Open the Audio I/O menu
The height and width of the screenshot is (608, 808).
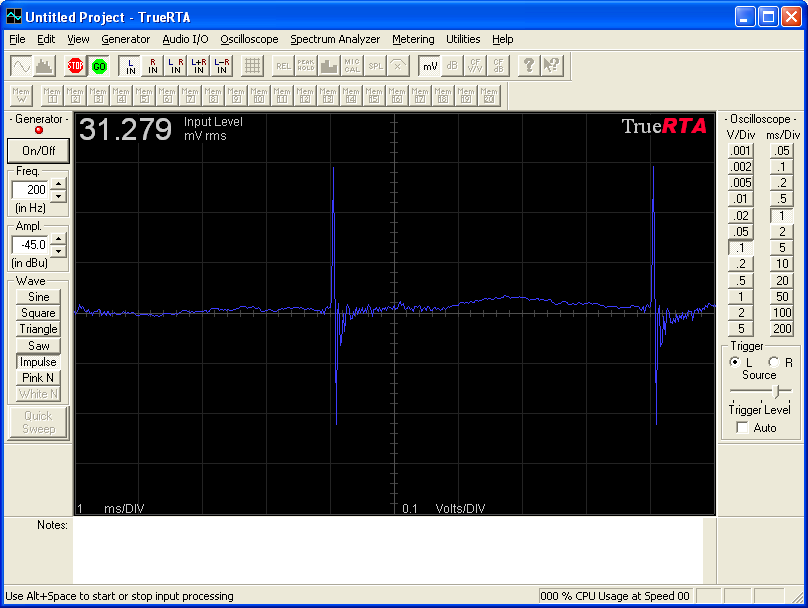point(186,39)
